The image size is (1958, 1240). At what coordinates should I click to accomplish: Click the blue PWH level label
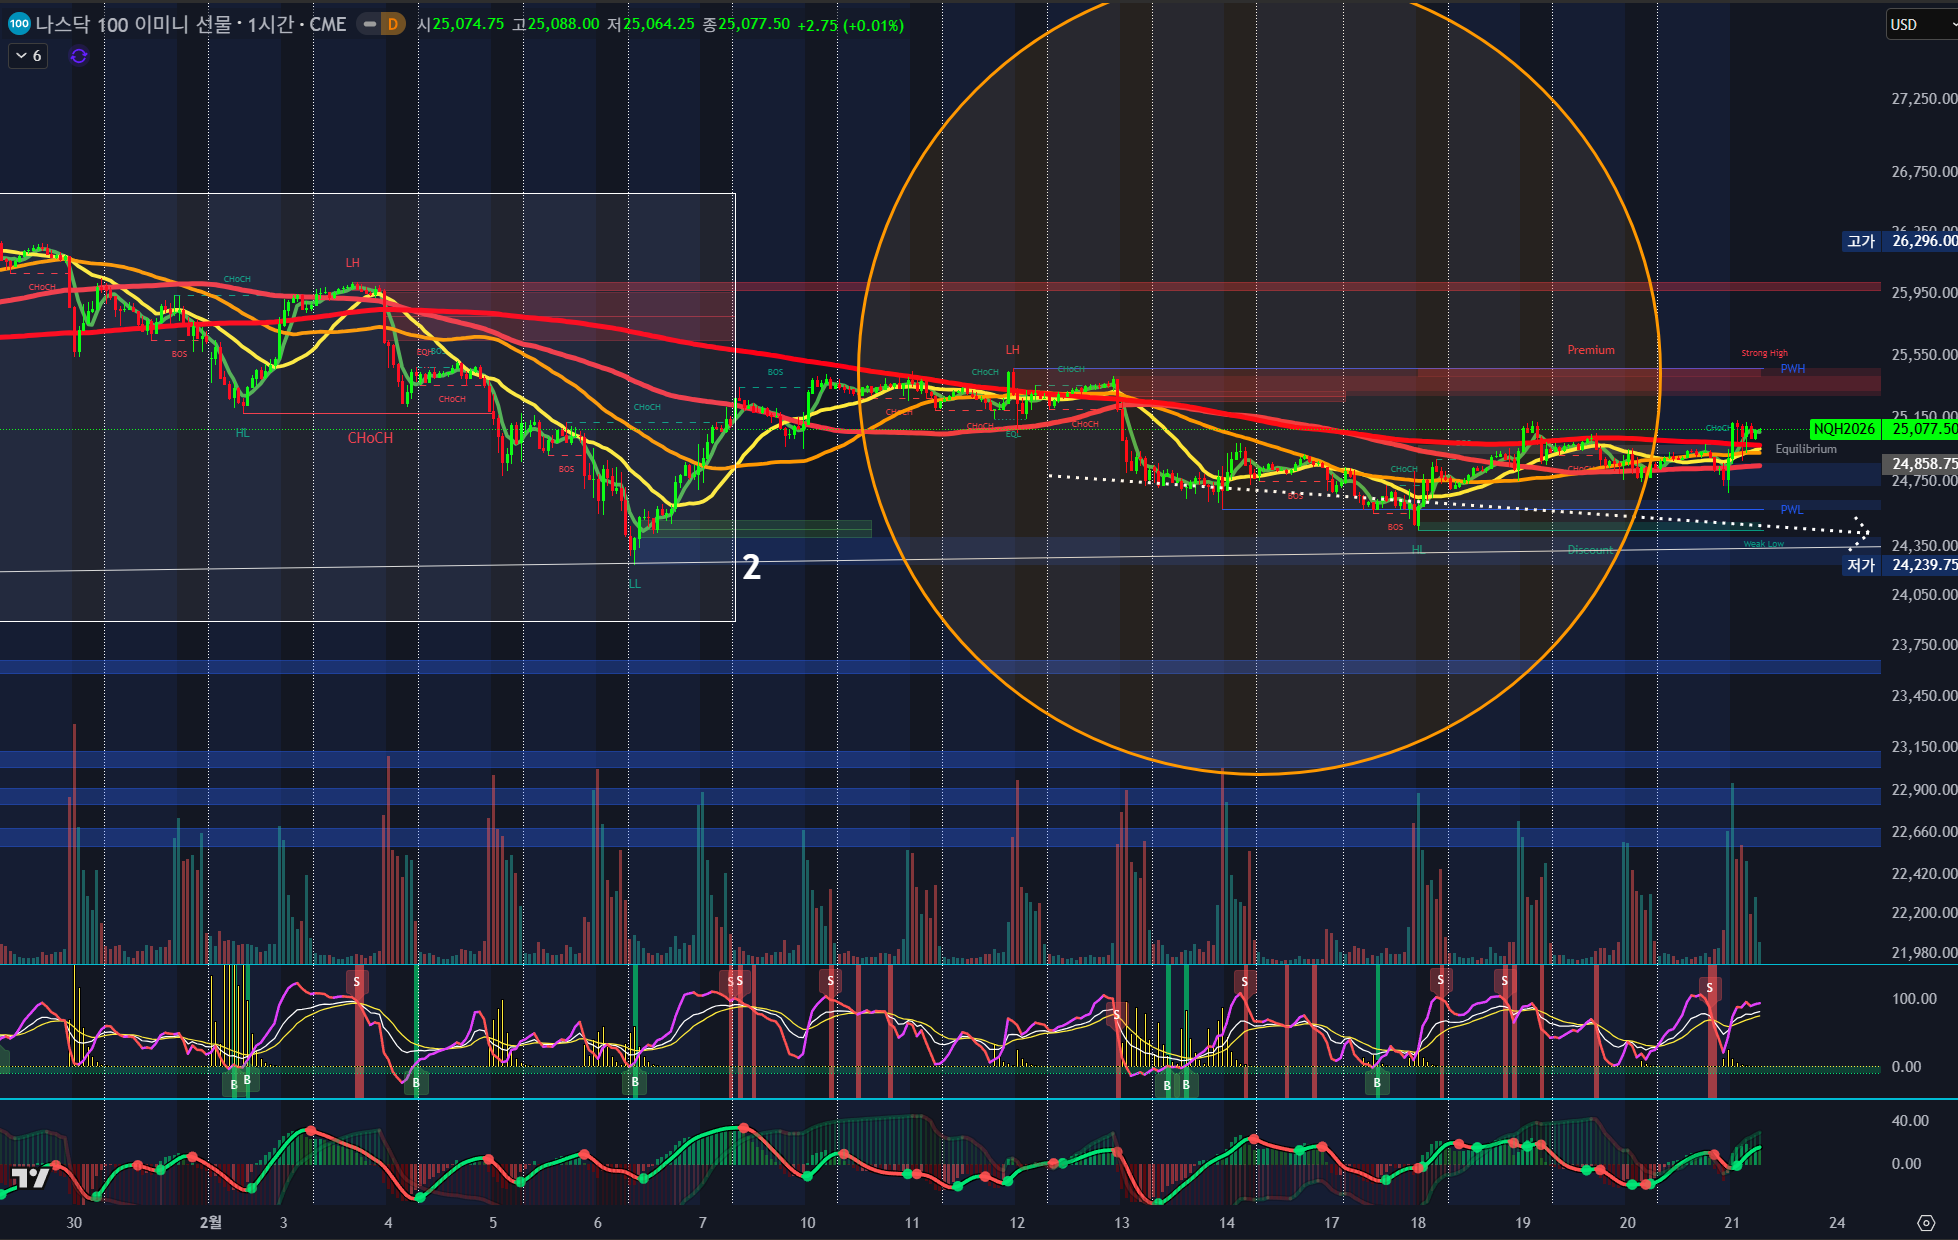point(1792,369)
